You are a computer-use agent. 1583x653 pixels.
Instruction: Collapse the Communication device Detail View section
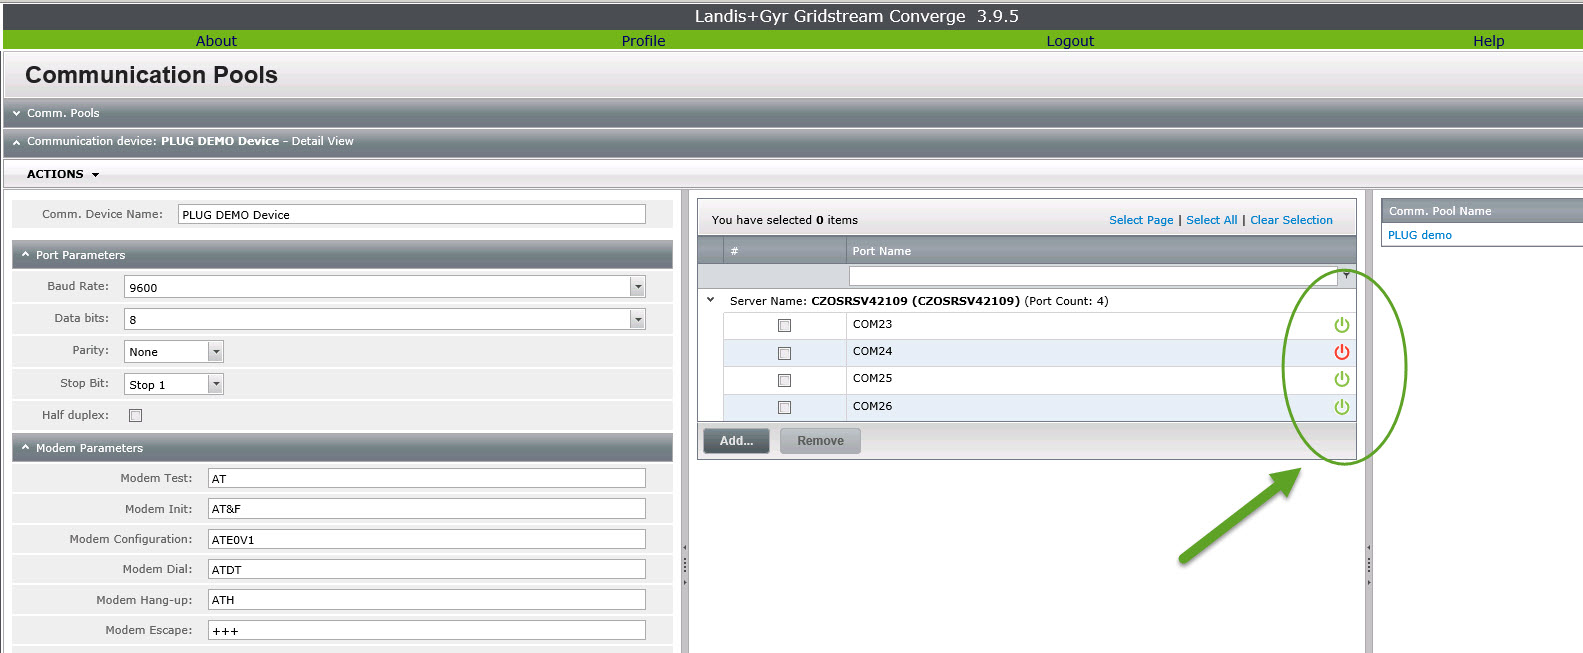(16, 142)
